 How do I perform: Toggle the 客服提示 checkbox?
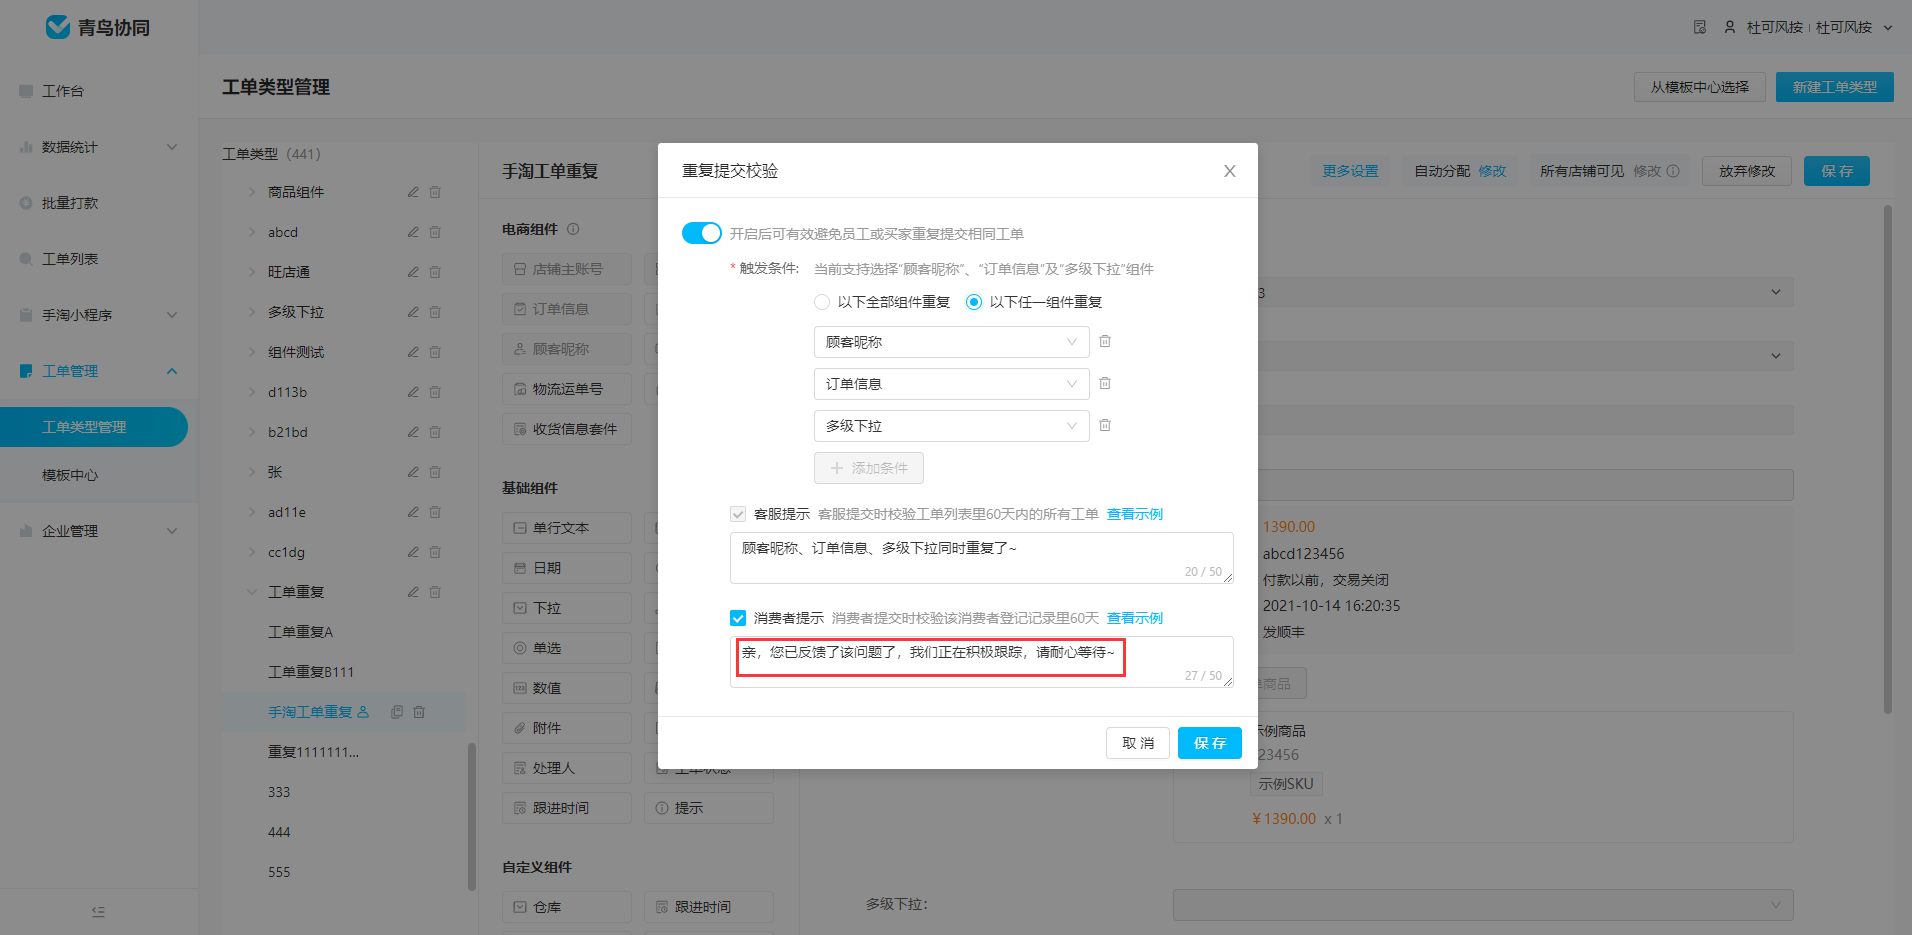coord(738,514)
